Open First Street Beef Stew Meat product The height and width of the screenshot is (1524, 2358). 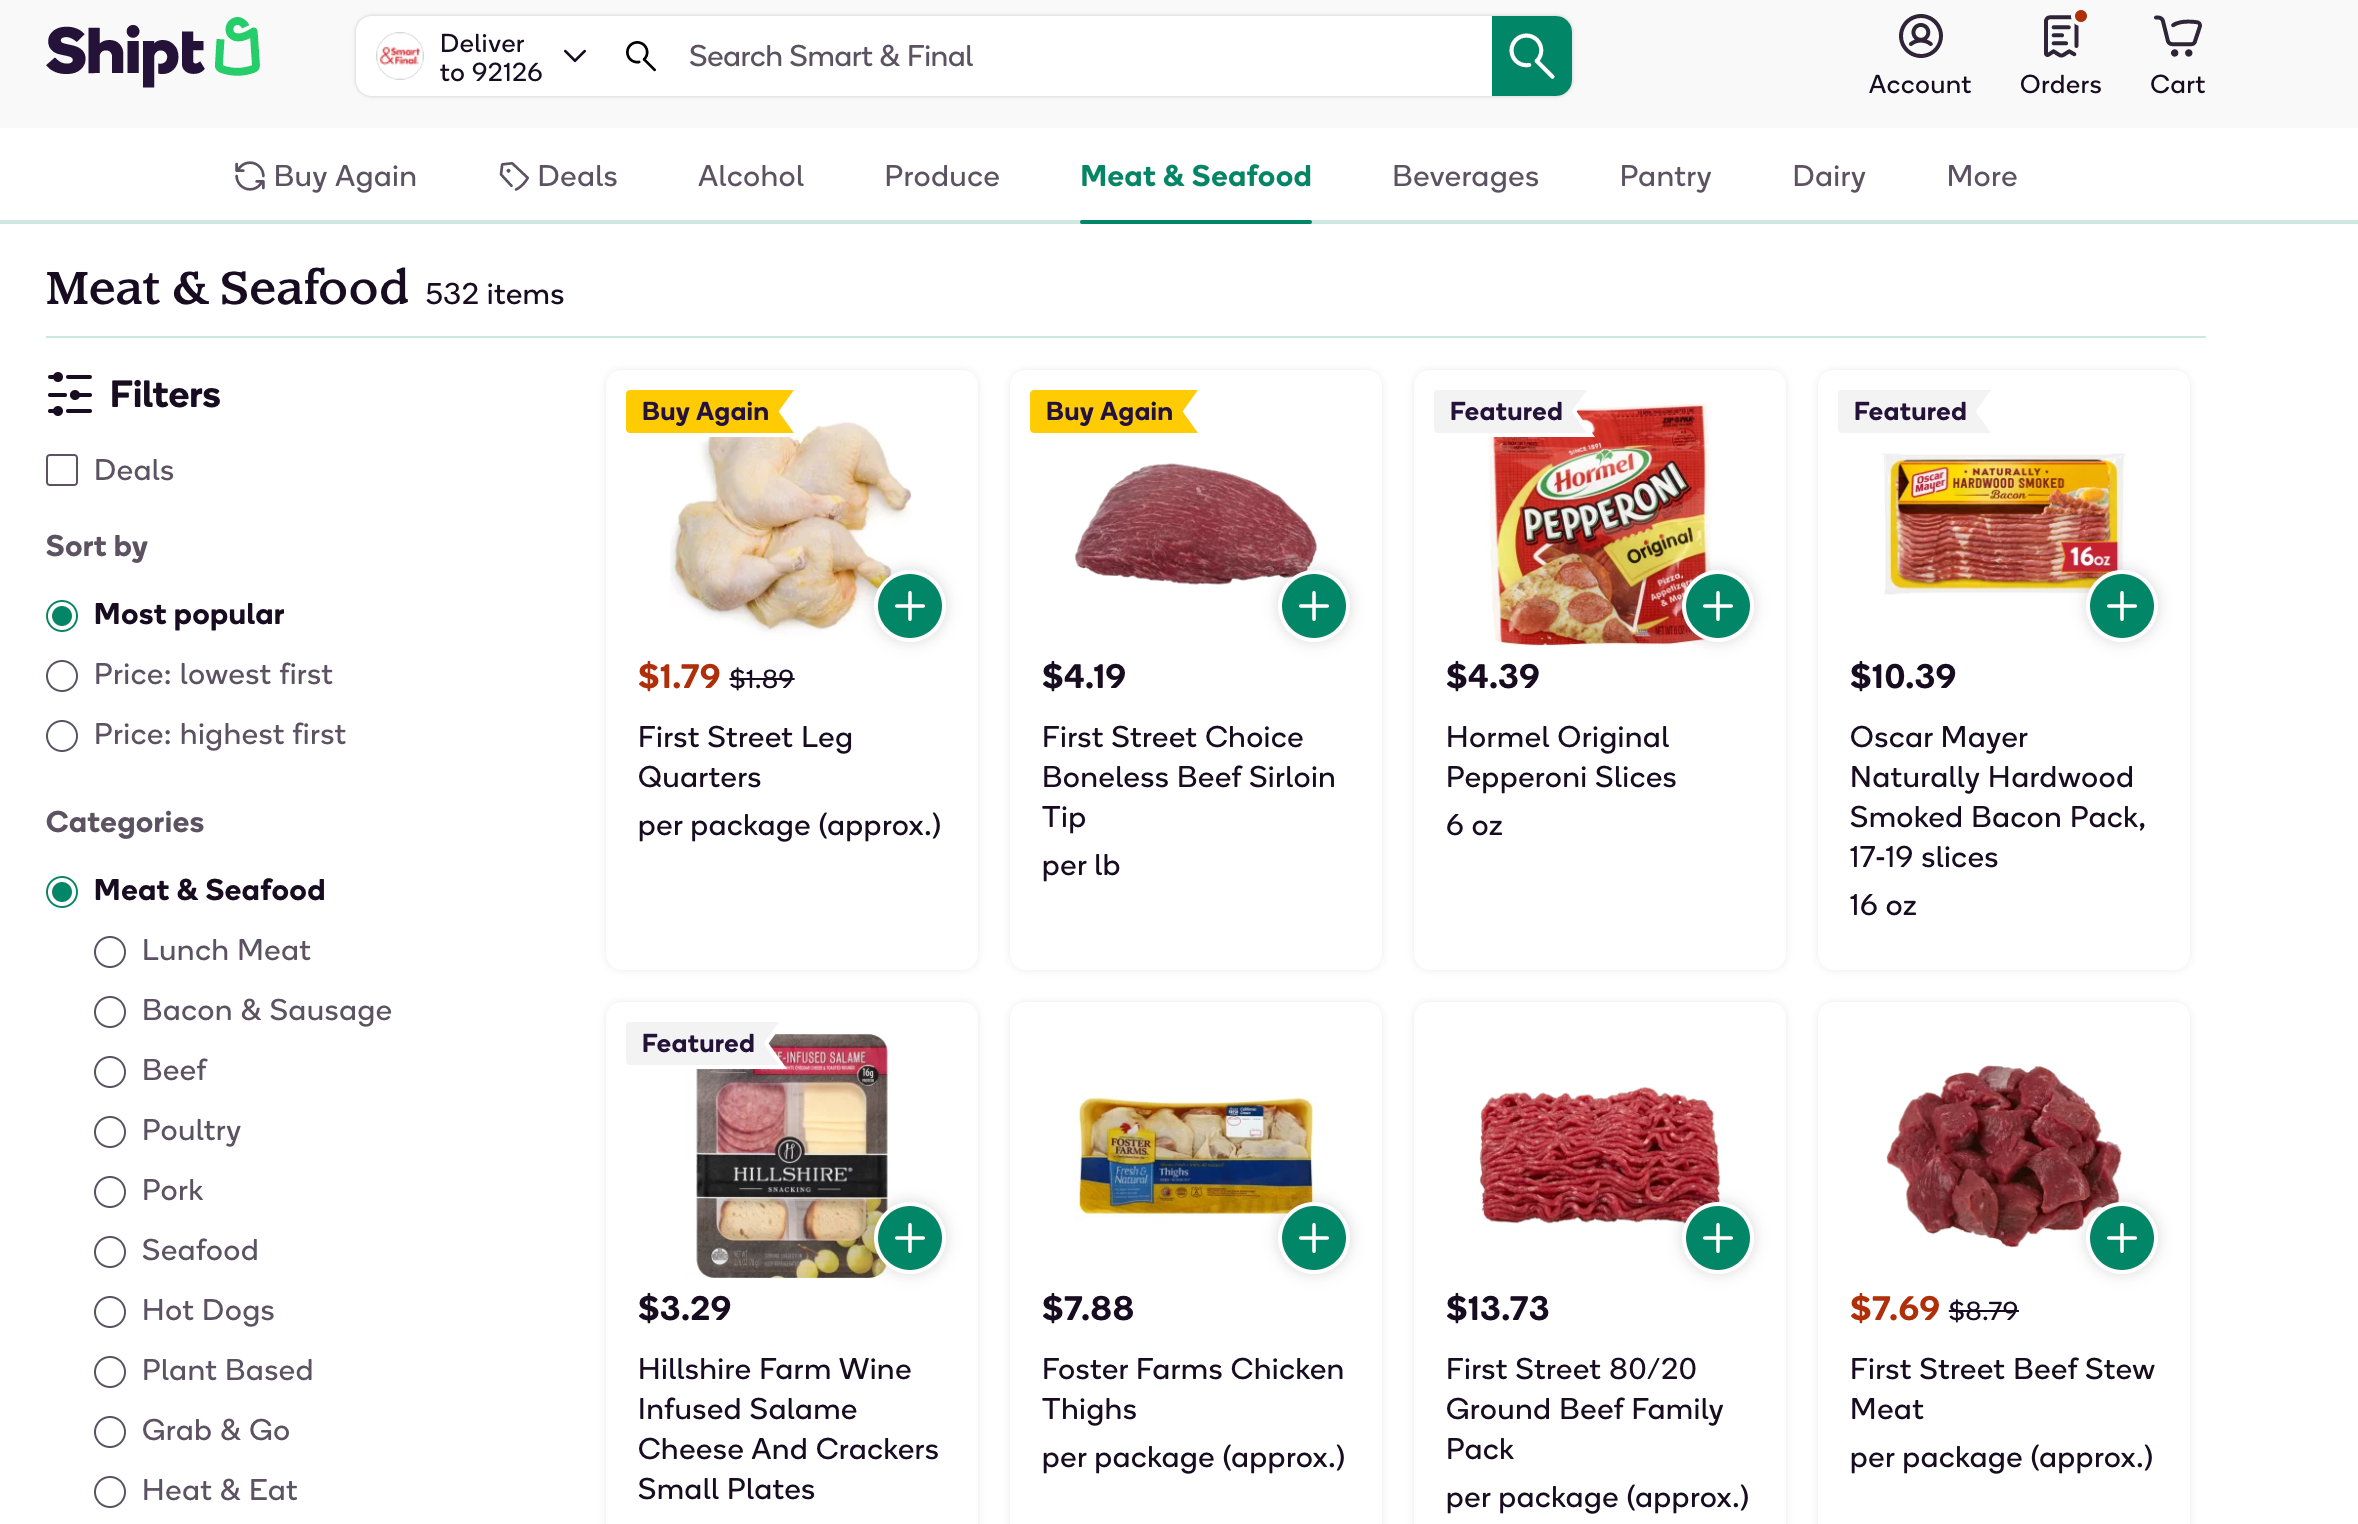(x=2001, y=1388)
